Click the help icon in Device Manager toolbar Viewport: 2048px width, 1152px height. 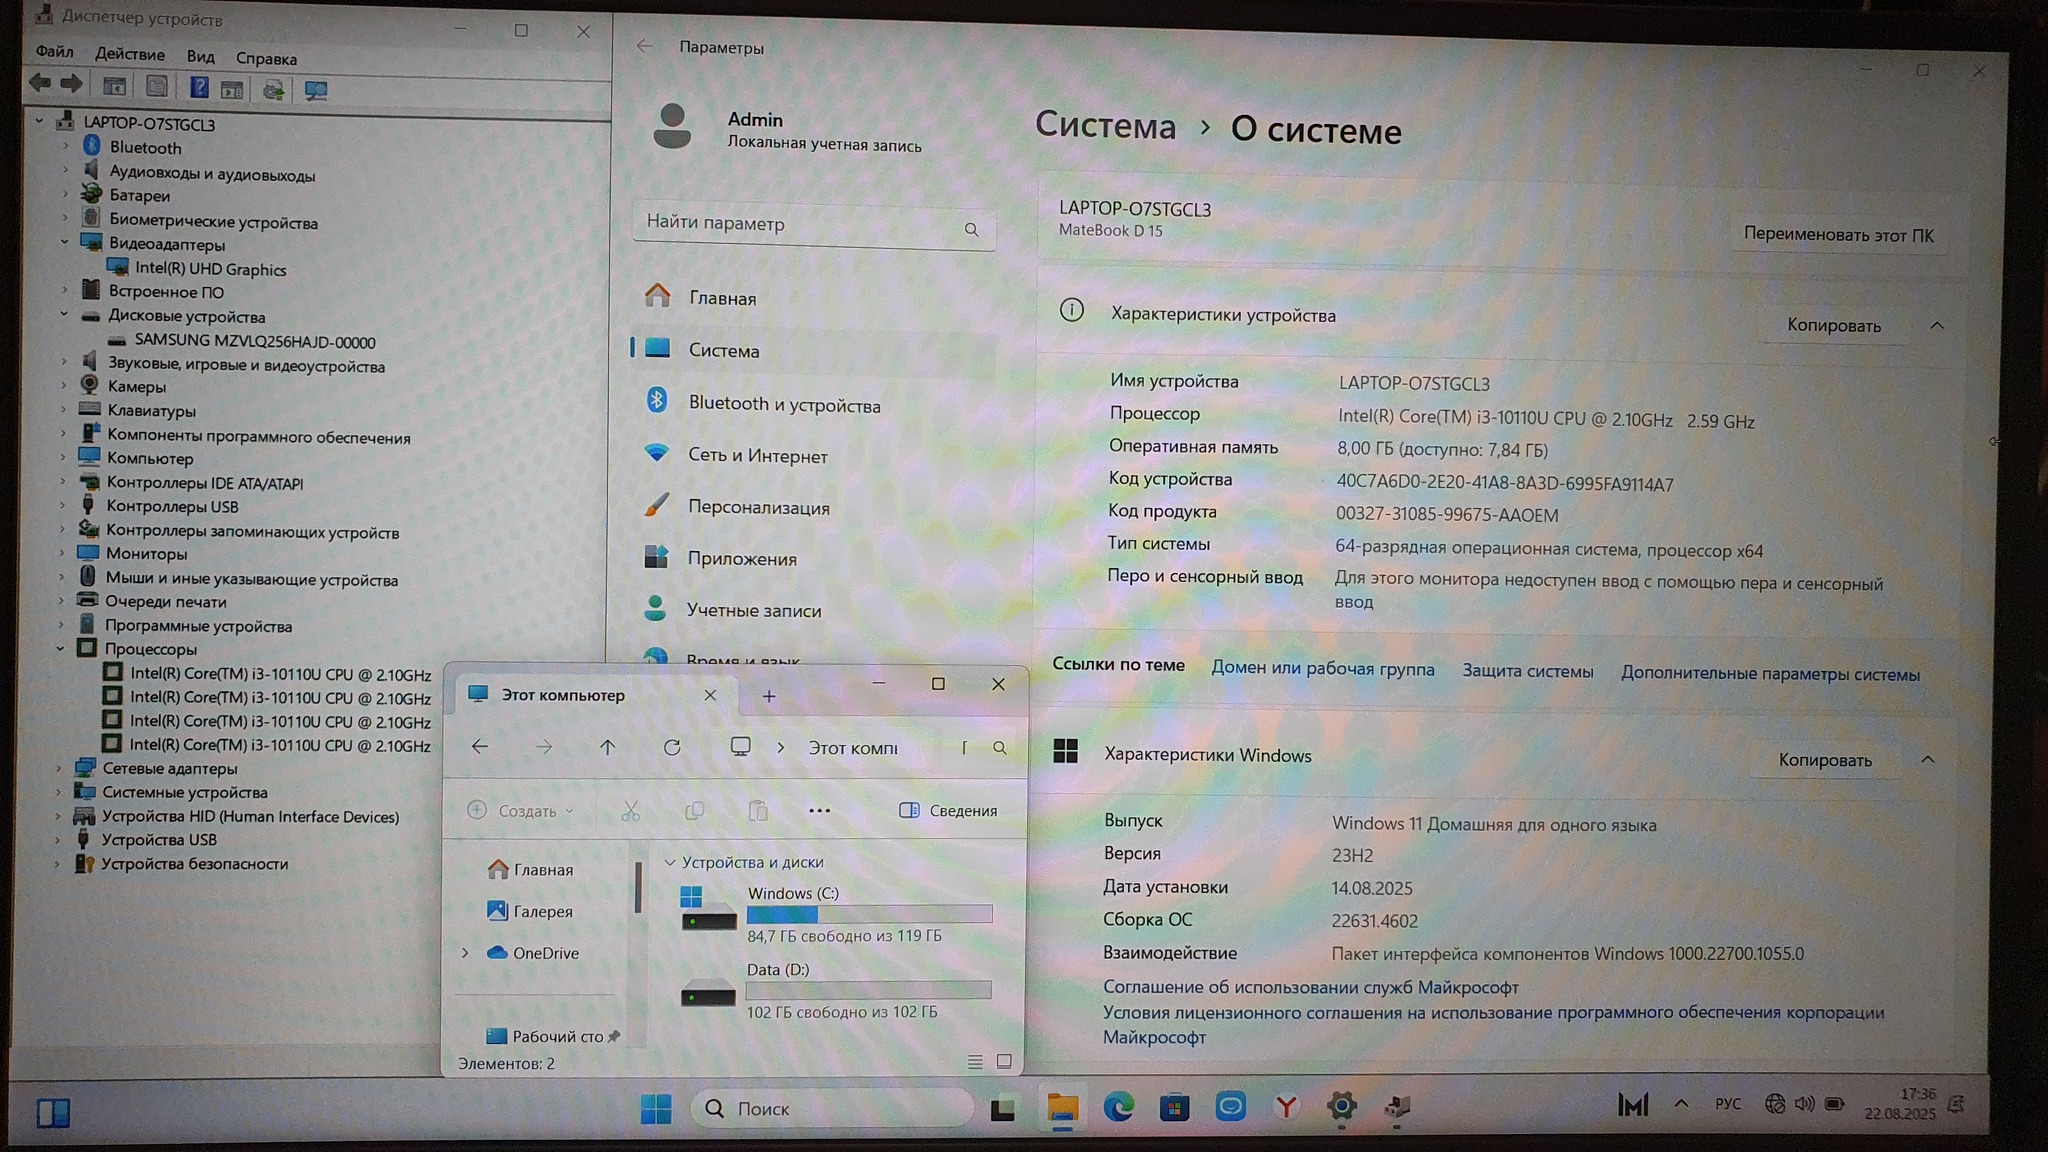coord(199,88)
